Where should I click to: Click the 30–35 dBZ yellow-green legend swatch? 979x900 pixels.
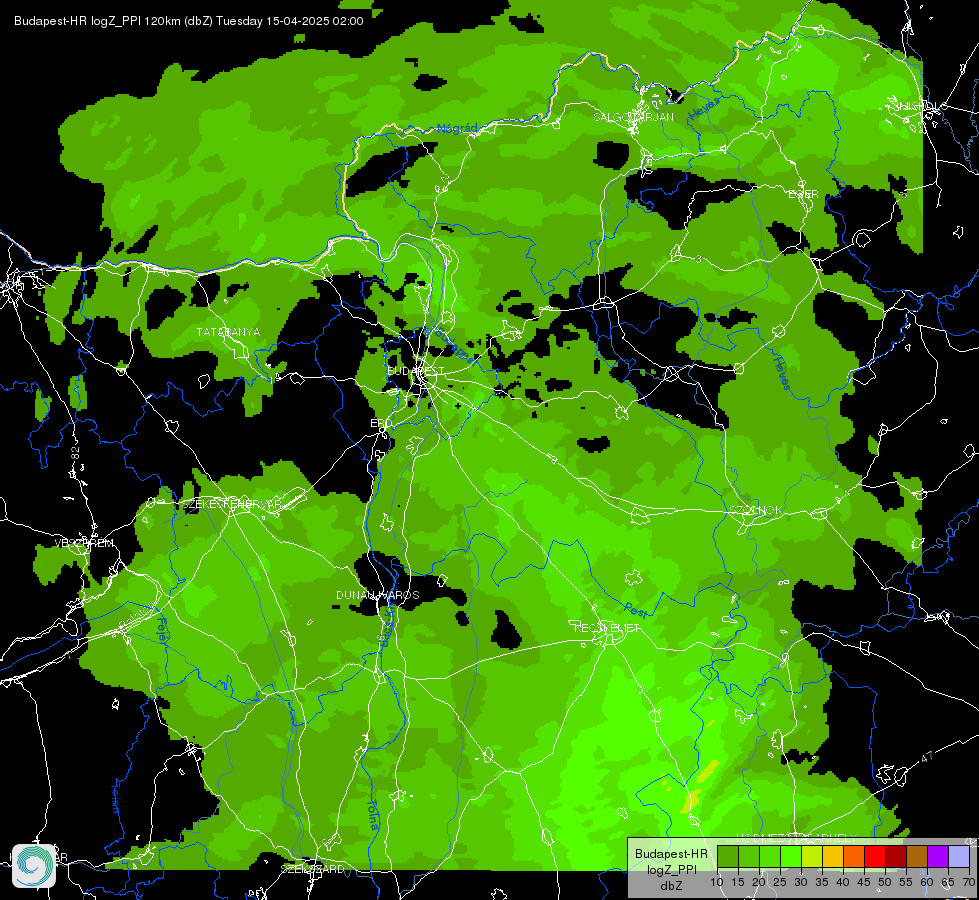(812, 857)
